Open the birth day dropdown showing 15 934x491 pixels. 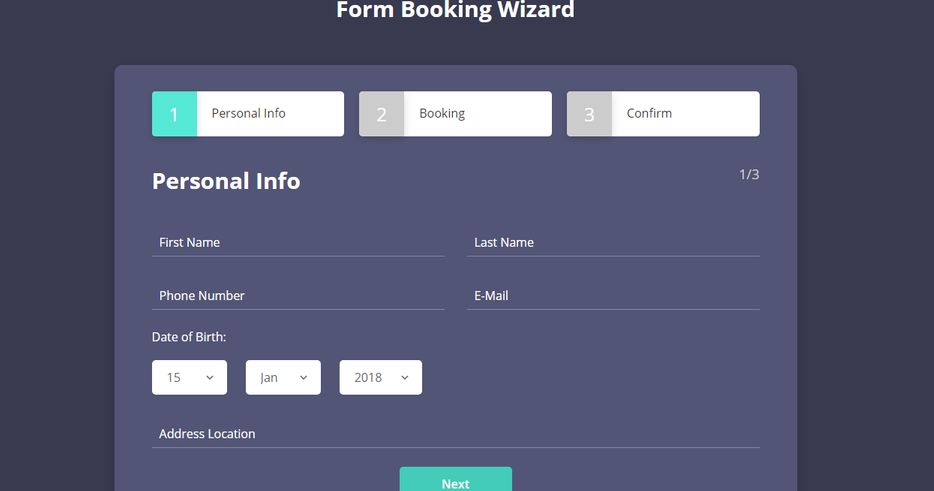tap(189, 377)
